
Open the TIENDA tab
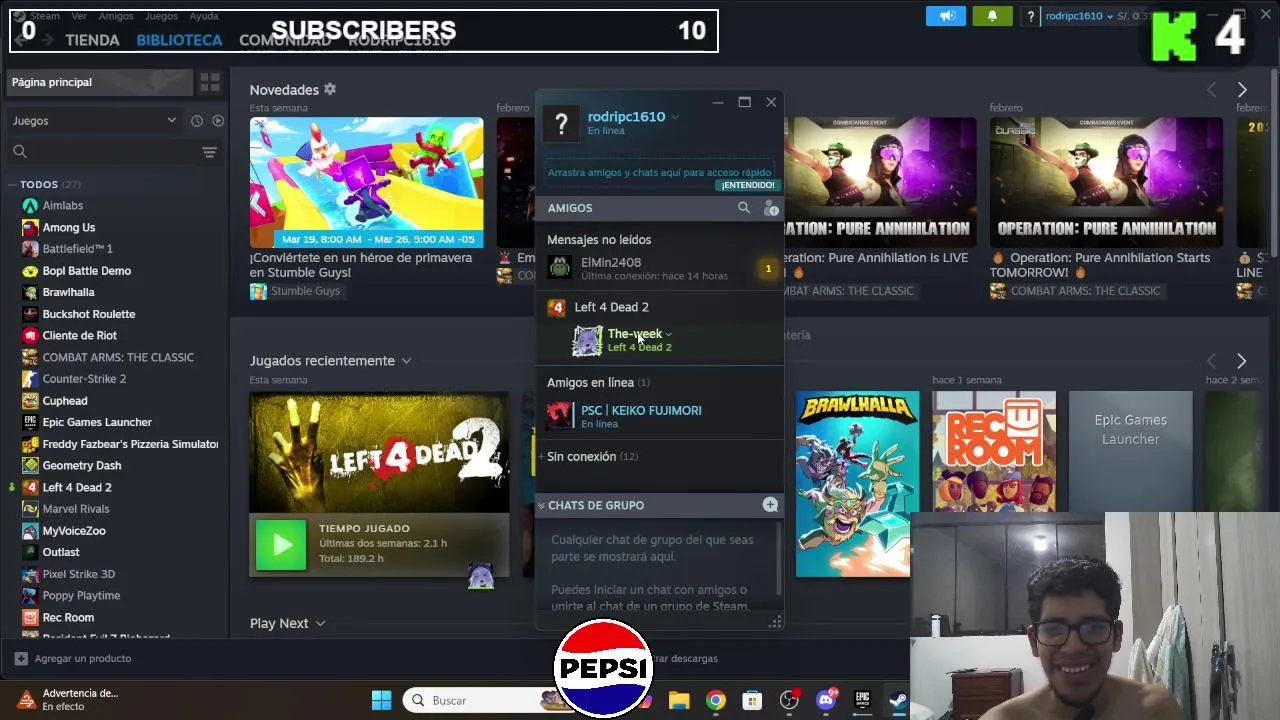tap(92, 40)
